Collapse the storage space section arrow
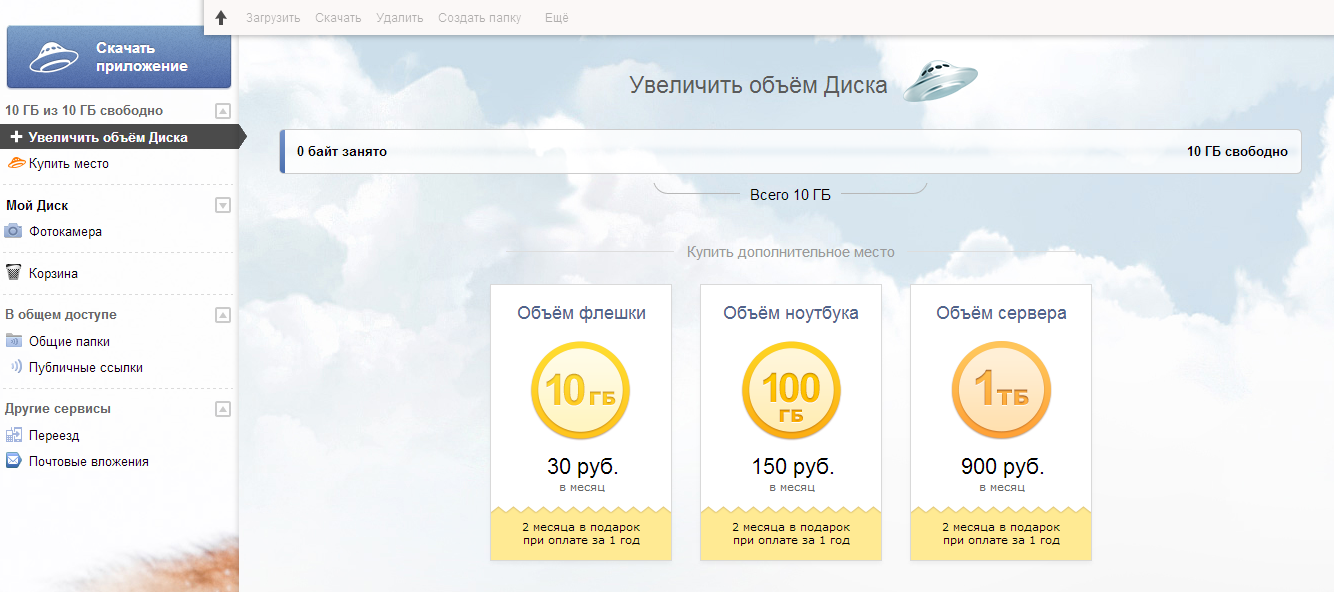1334x592 pixels. click(x=223, y=111)
